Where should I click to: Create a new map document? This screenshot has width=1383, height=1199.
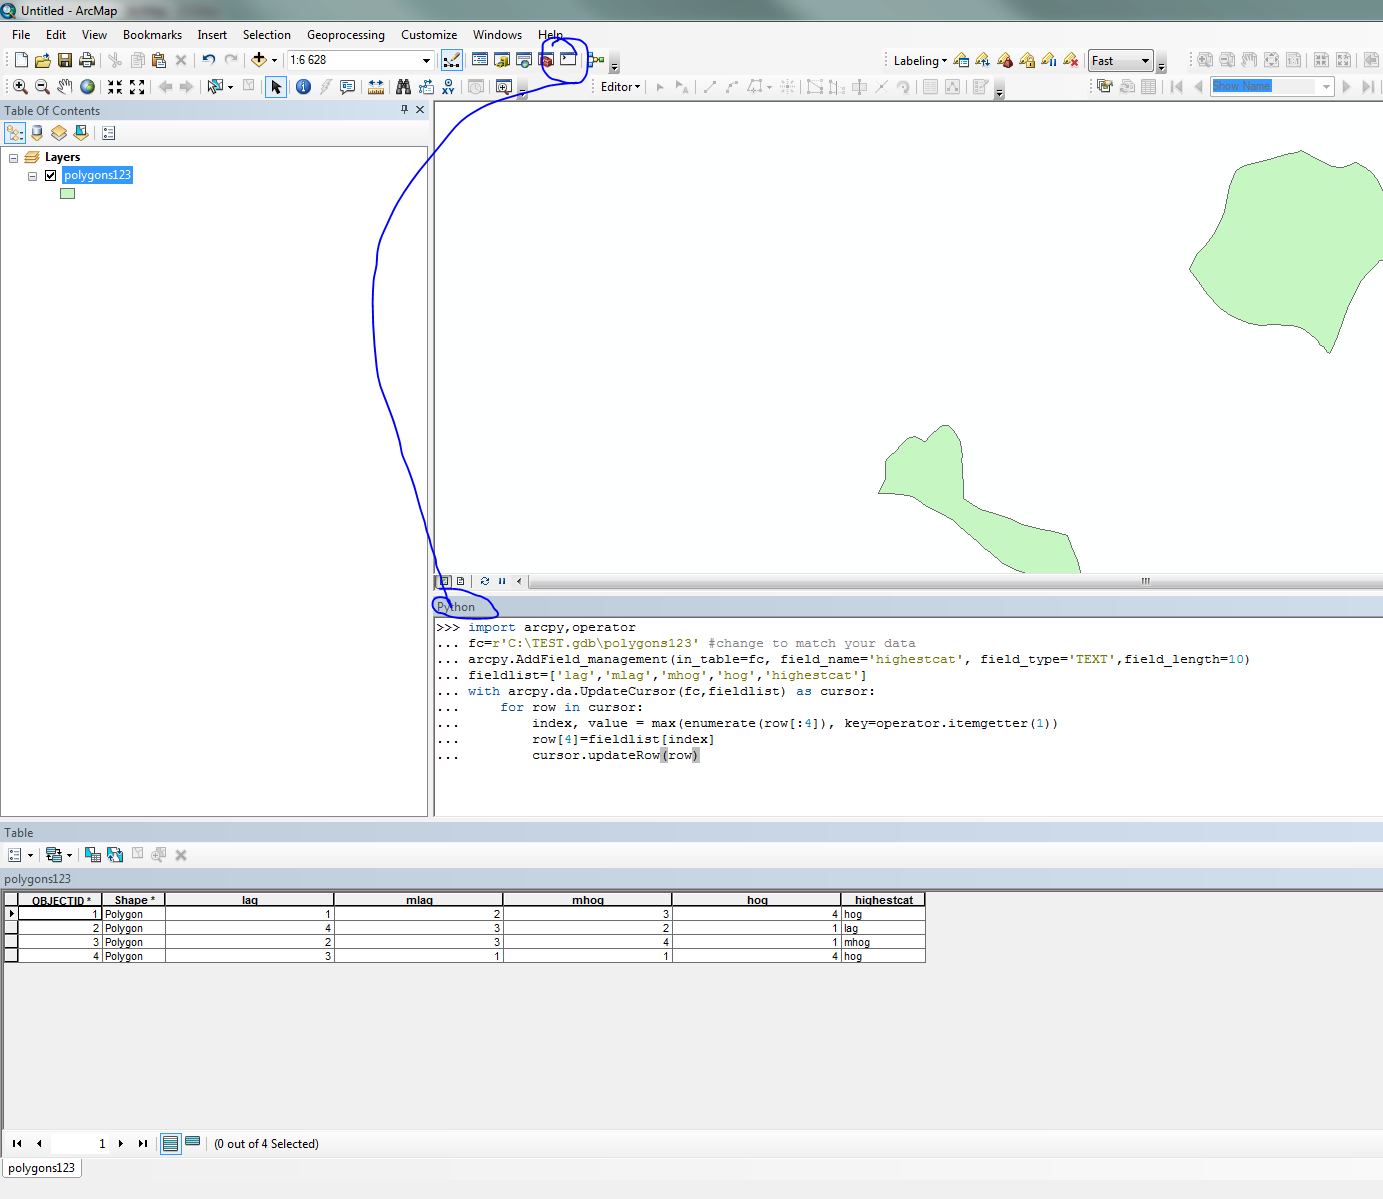[21, 60]
